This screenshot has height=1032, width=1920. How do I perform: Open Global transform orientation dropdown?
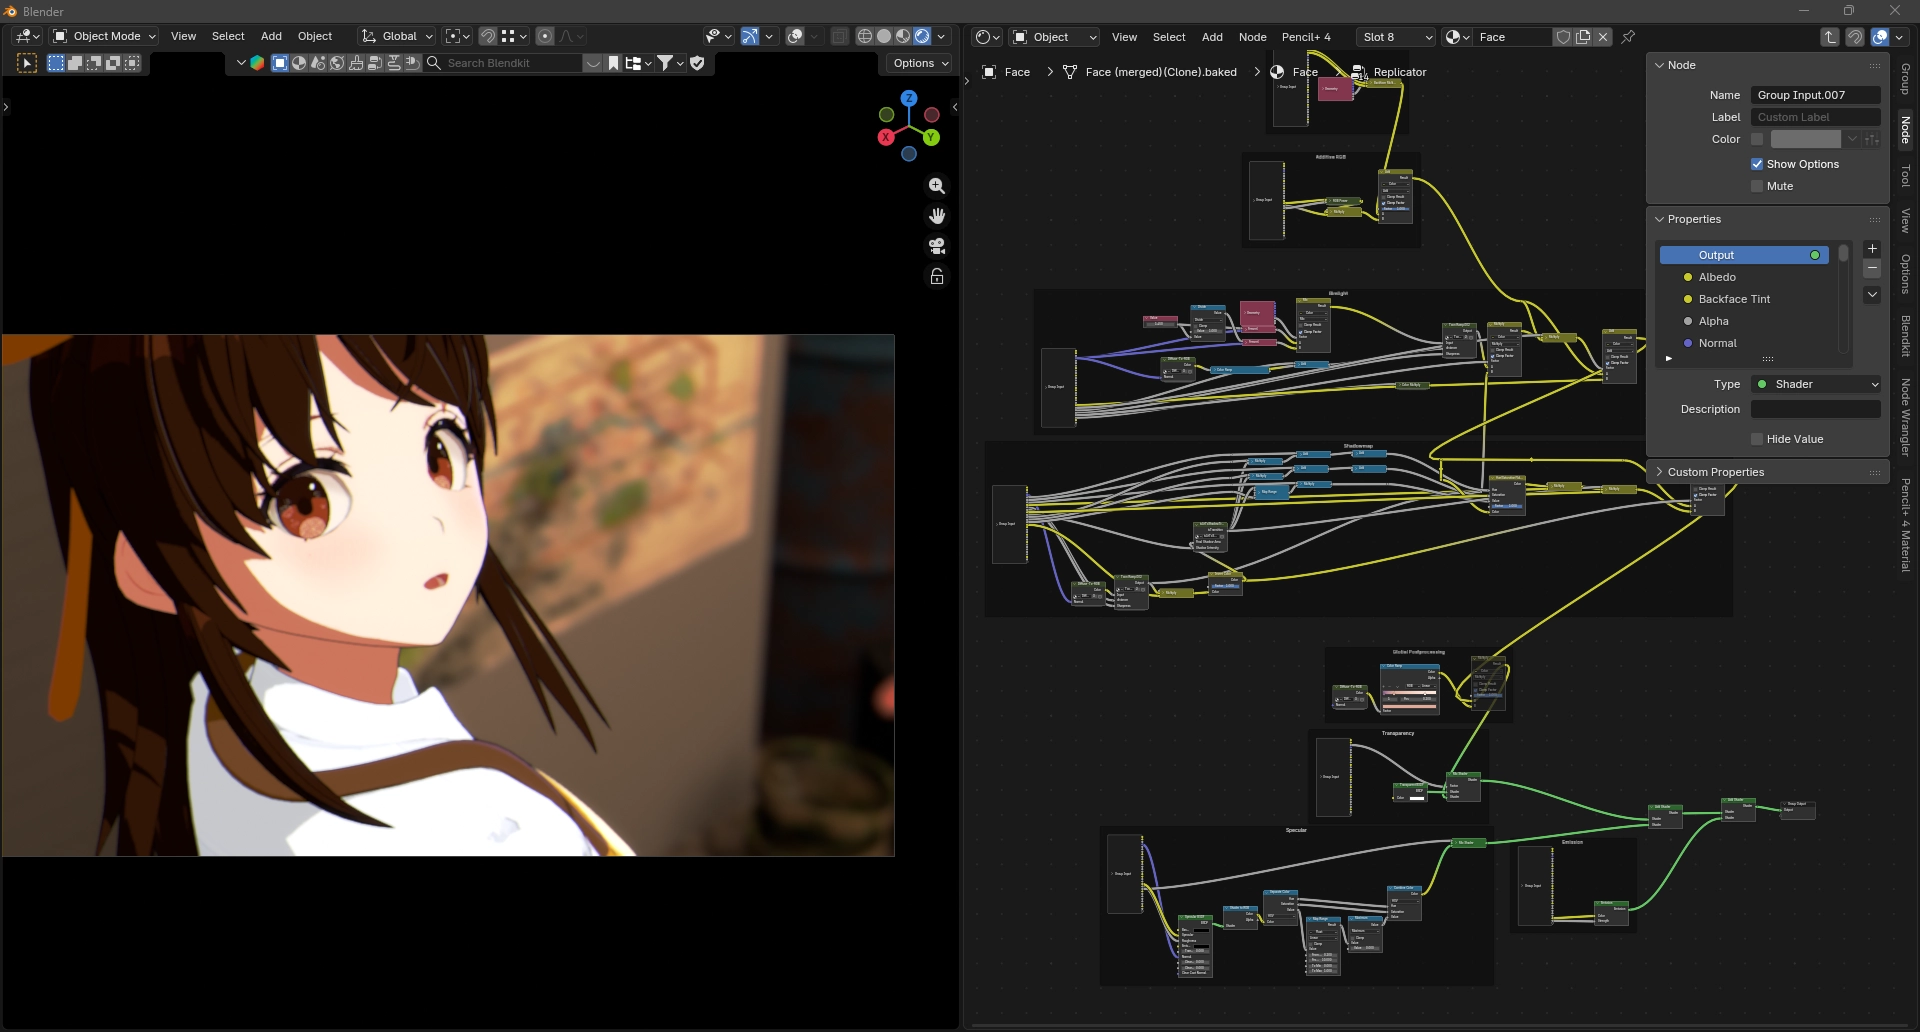click(396, 36)
